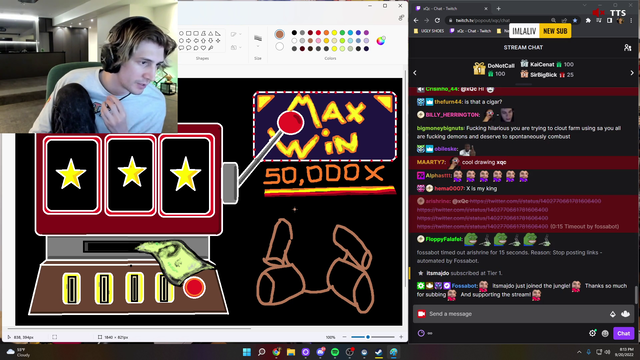This screenshot has width=640, height=360.
Task: Bookmark this page with the star icon
Action: pos(575,20)
